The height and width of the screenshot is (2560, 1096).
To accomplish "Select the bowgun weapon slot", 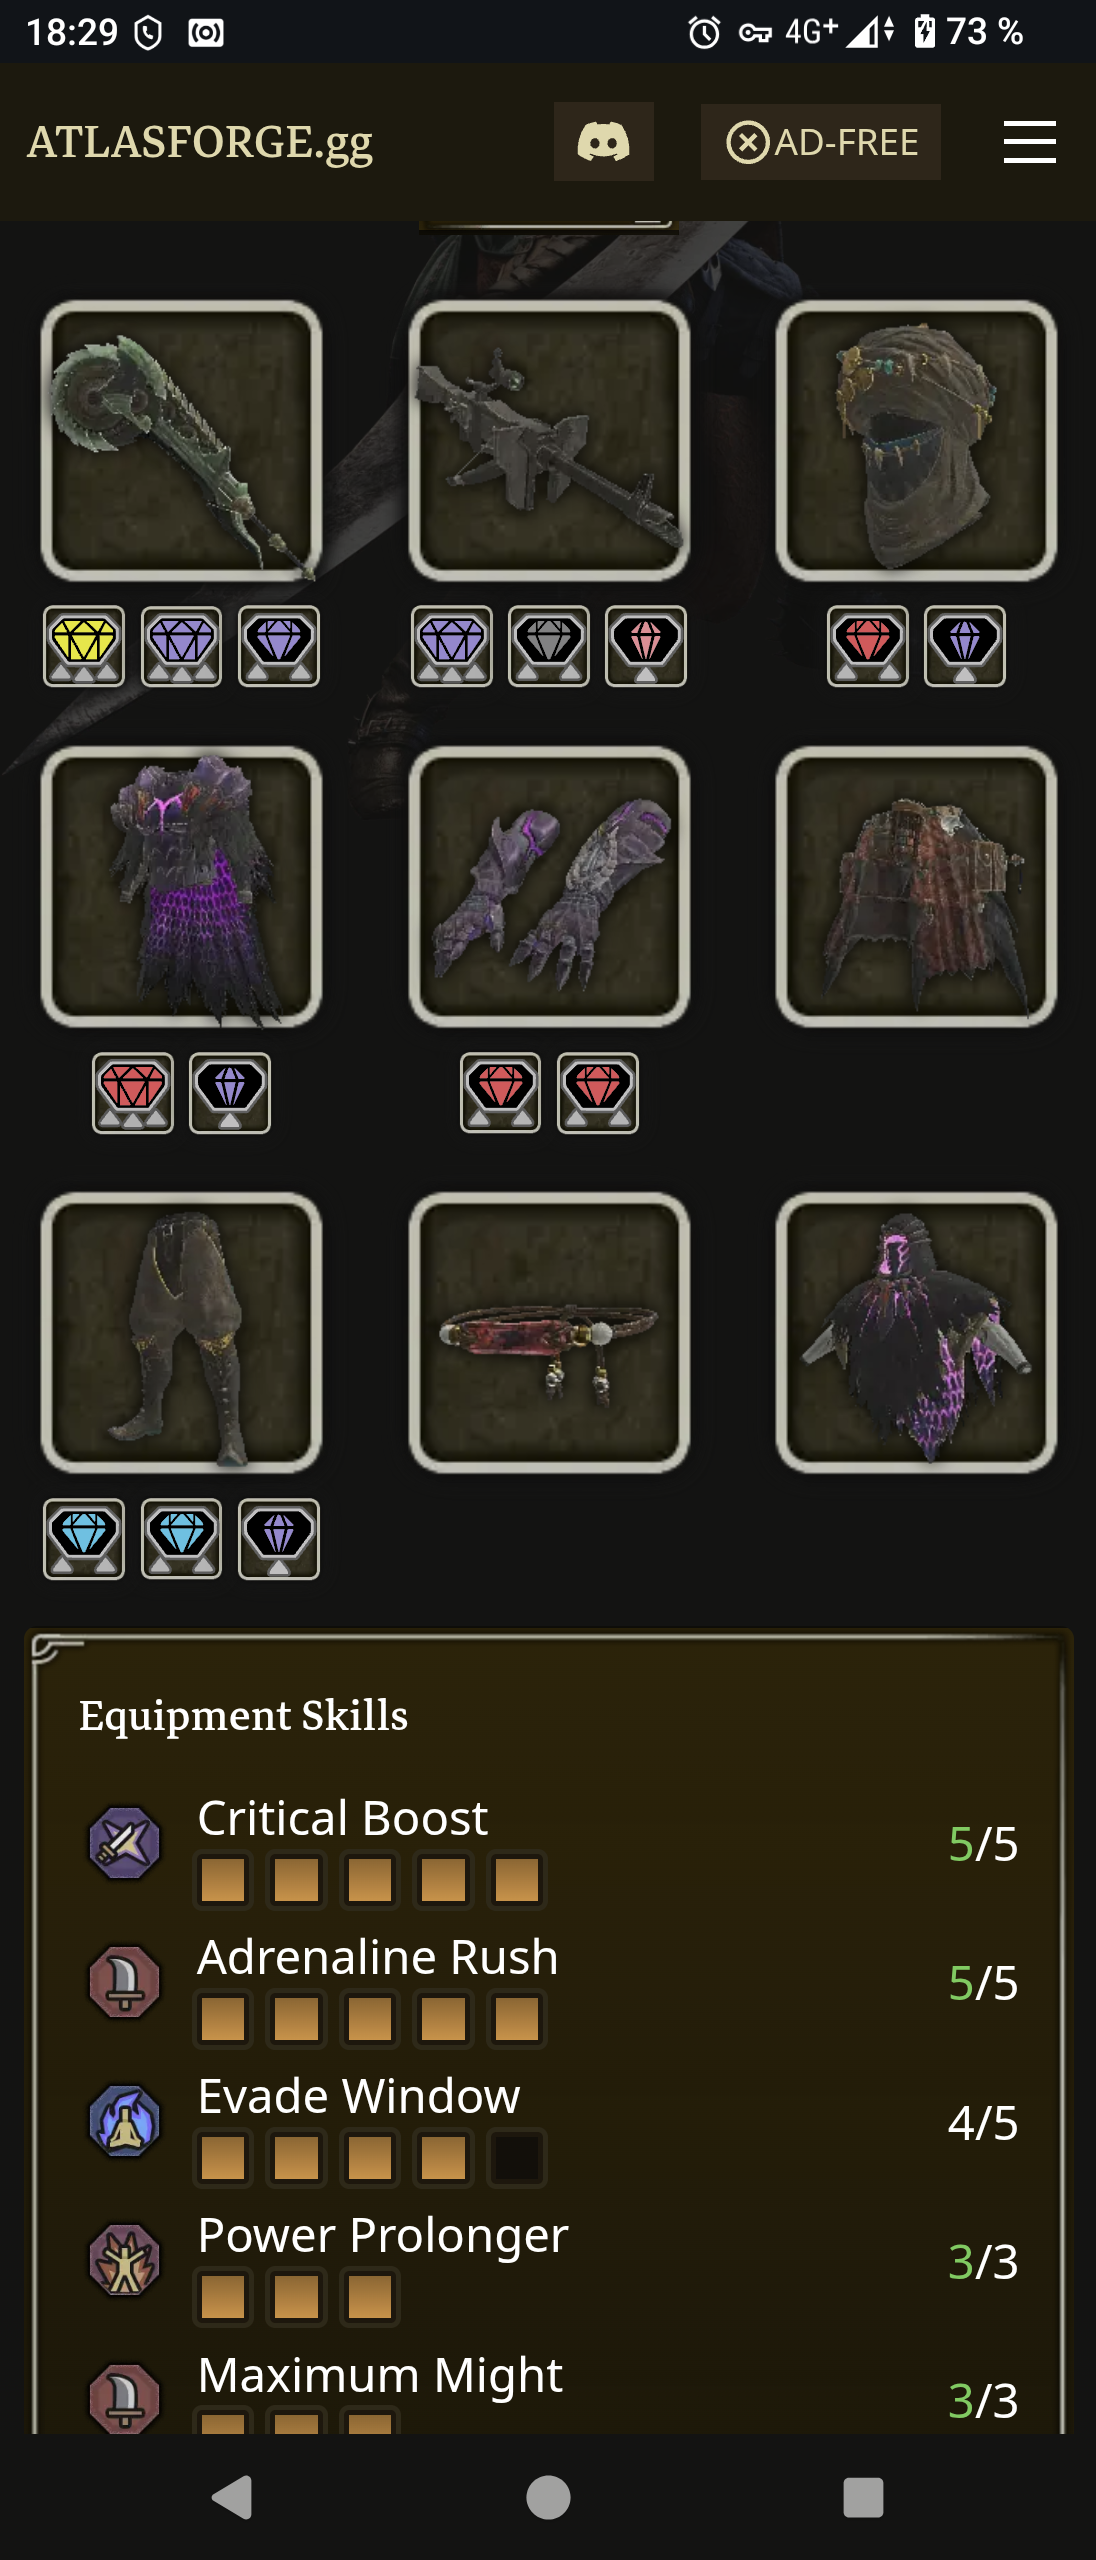I will 549,441.
